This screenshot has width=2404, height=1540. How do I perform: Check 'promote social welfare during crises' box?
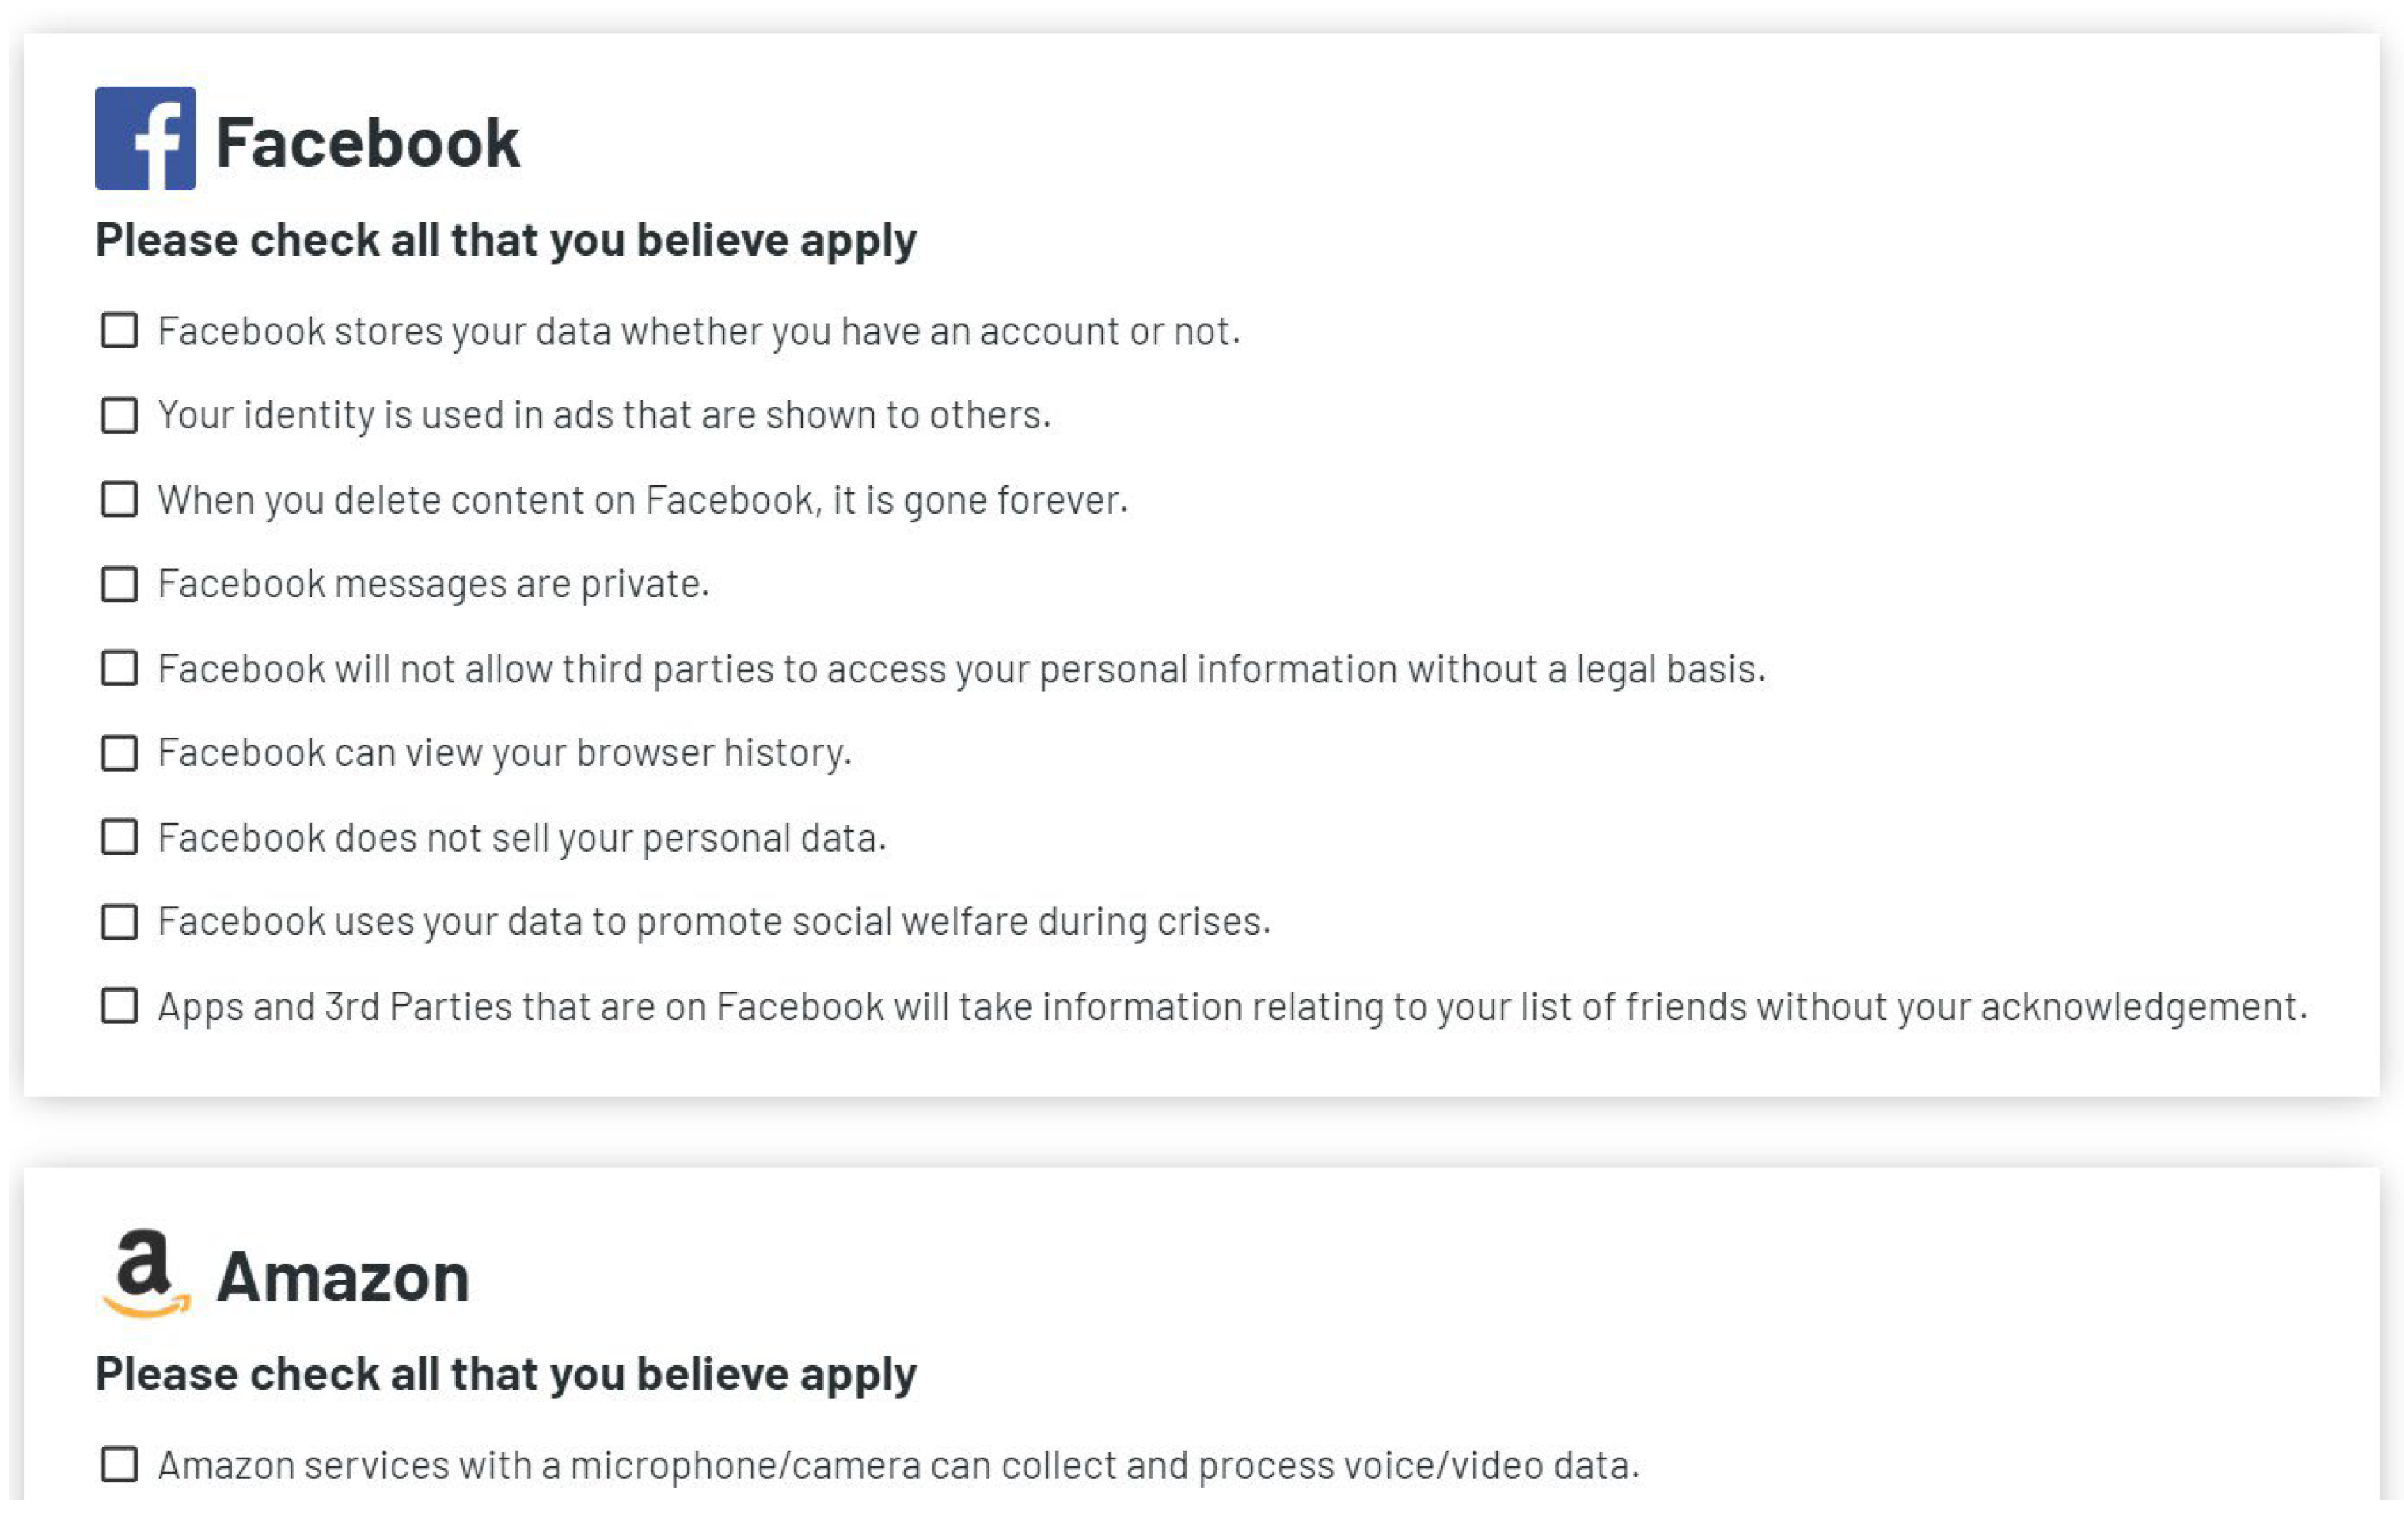(x=119, y=921)
